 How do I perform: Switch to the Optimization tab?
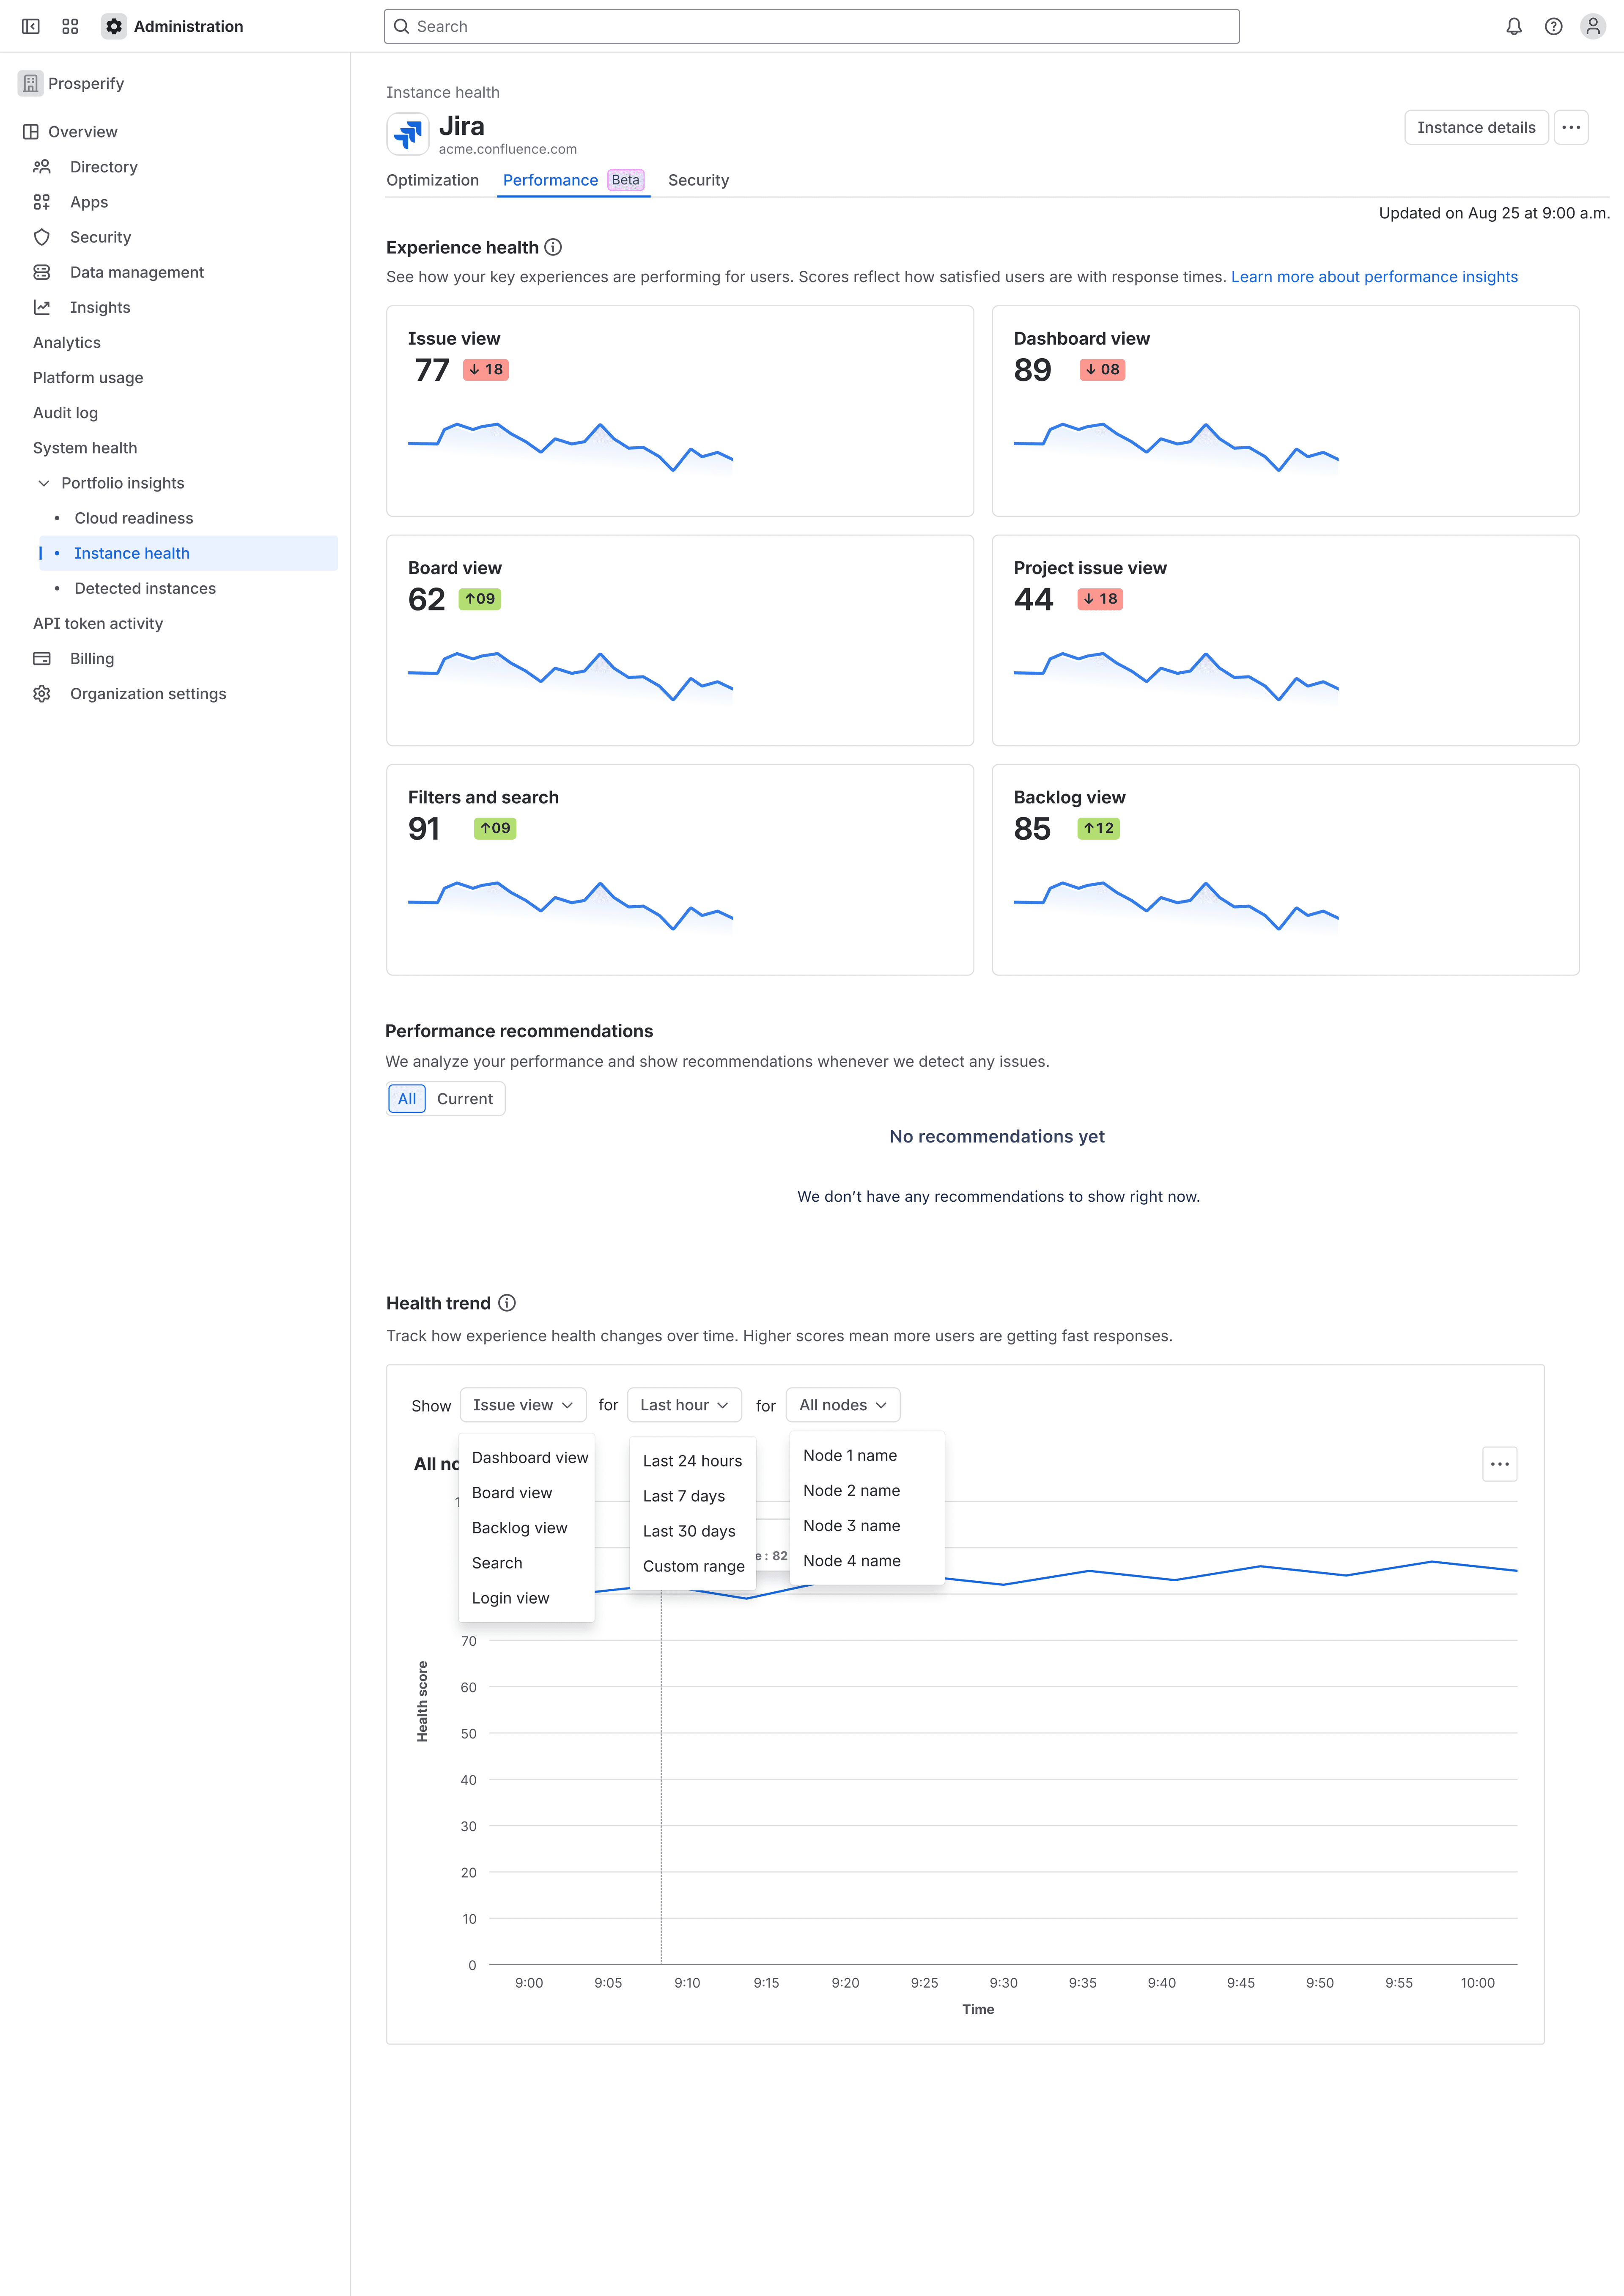[433, 181]
